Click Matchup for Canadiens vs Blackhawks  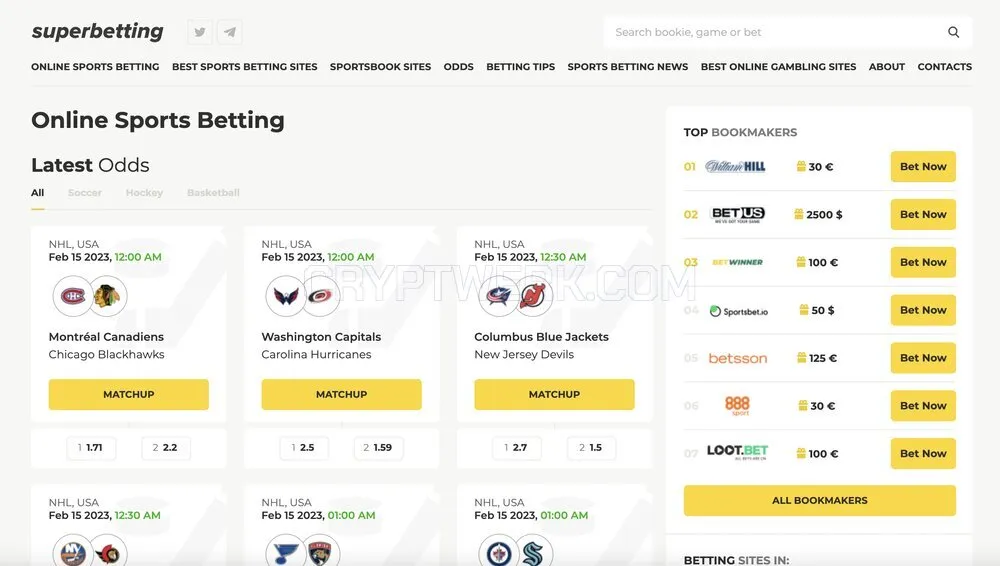tap(129, 394)
